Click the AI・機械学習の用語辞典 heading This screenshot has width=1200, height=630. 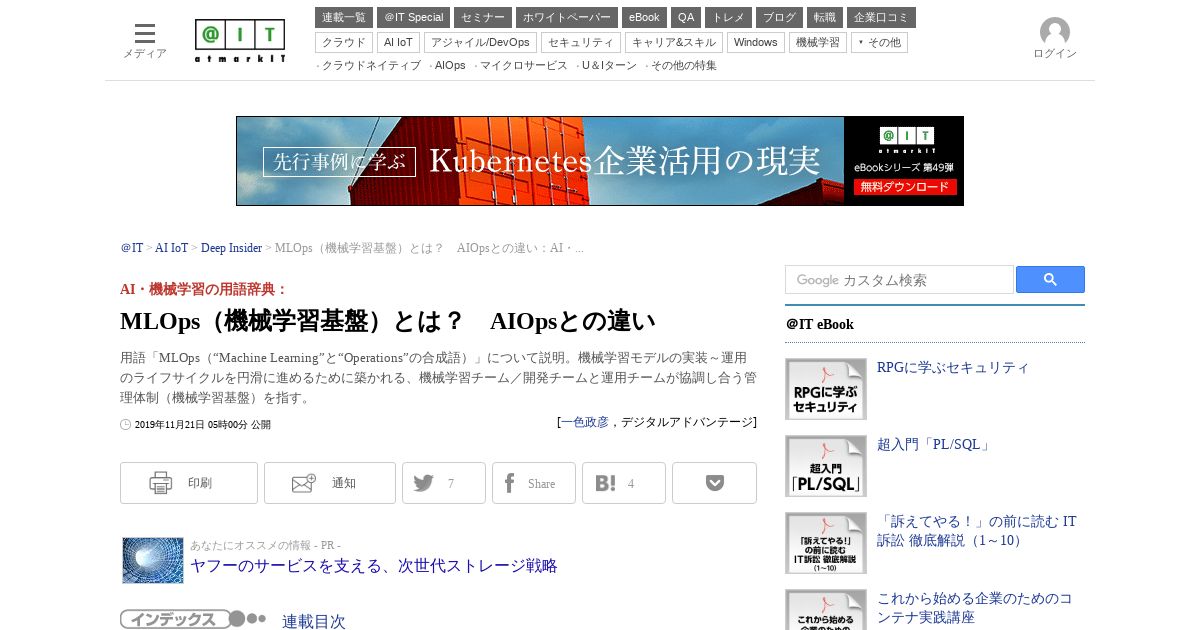204,289
